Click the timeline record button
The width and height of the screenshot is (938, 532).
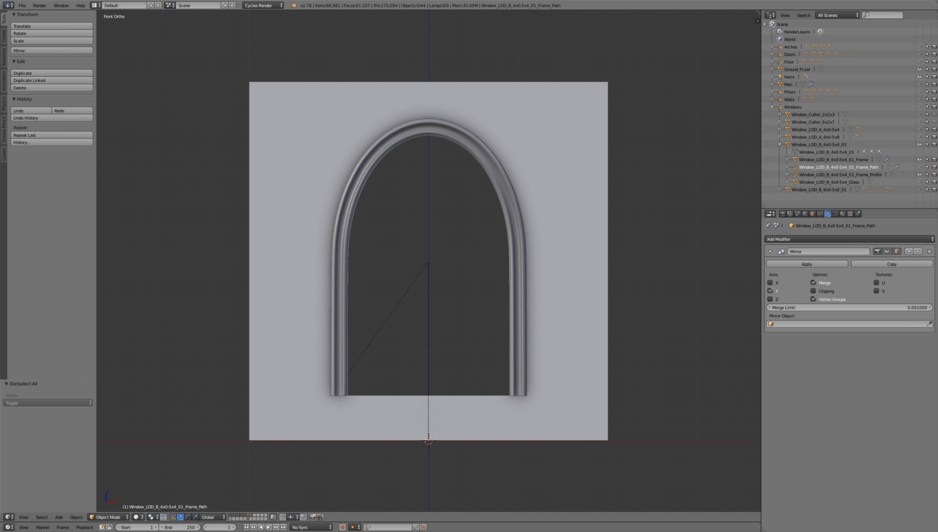(x=342, y=527)
